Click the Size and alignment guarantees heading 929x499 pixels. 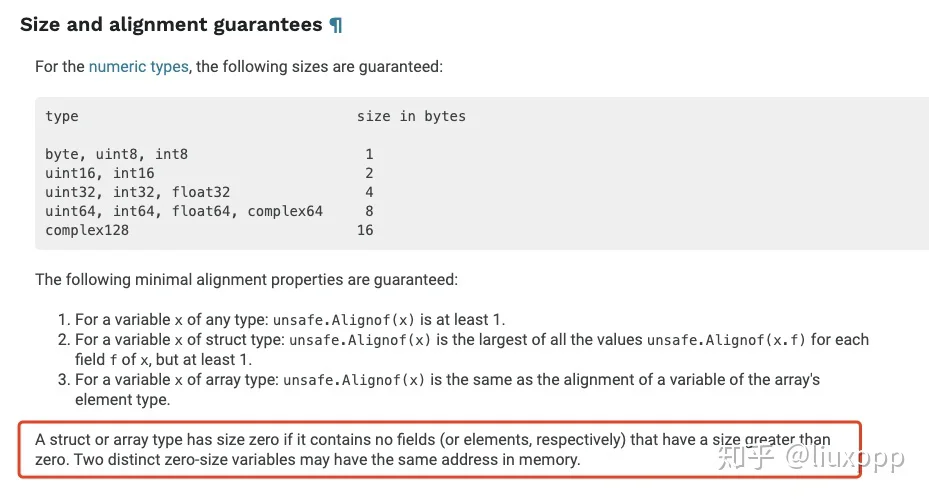171,24
